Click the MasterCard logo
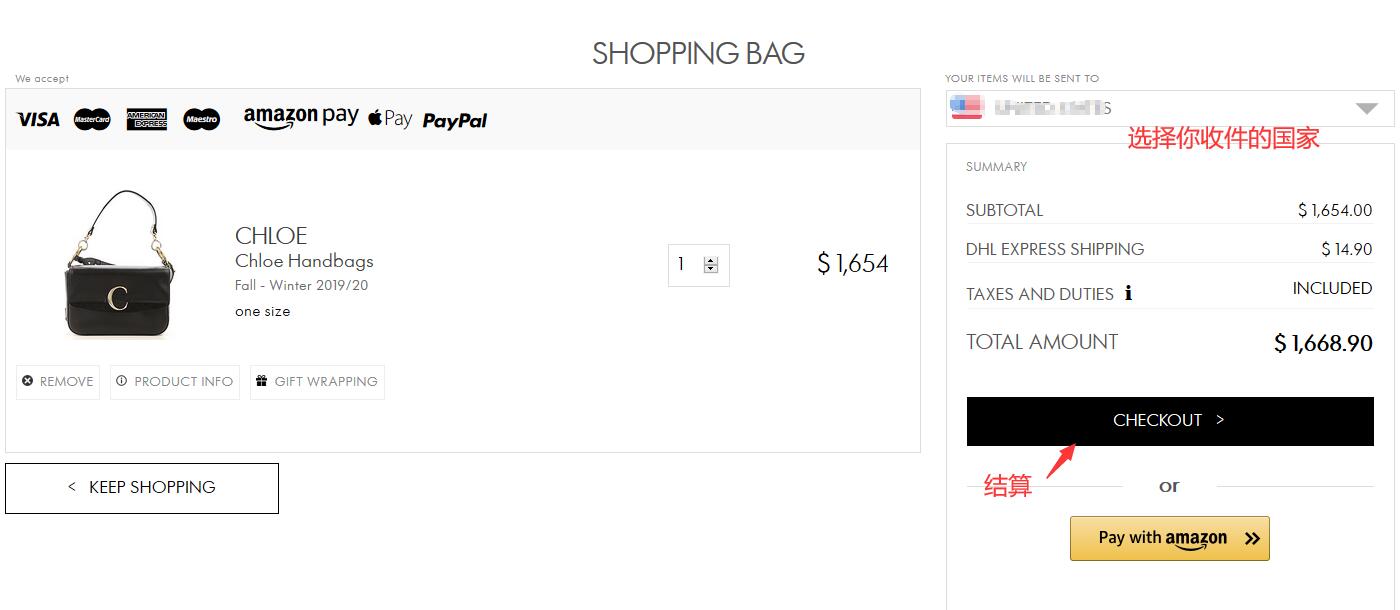 click(92, 120)
